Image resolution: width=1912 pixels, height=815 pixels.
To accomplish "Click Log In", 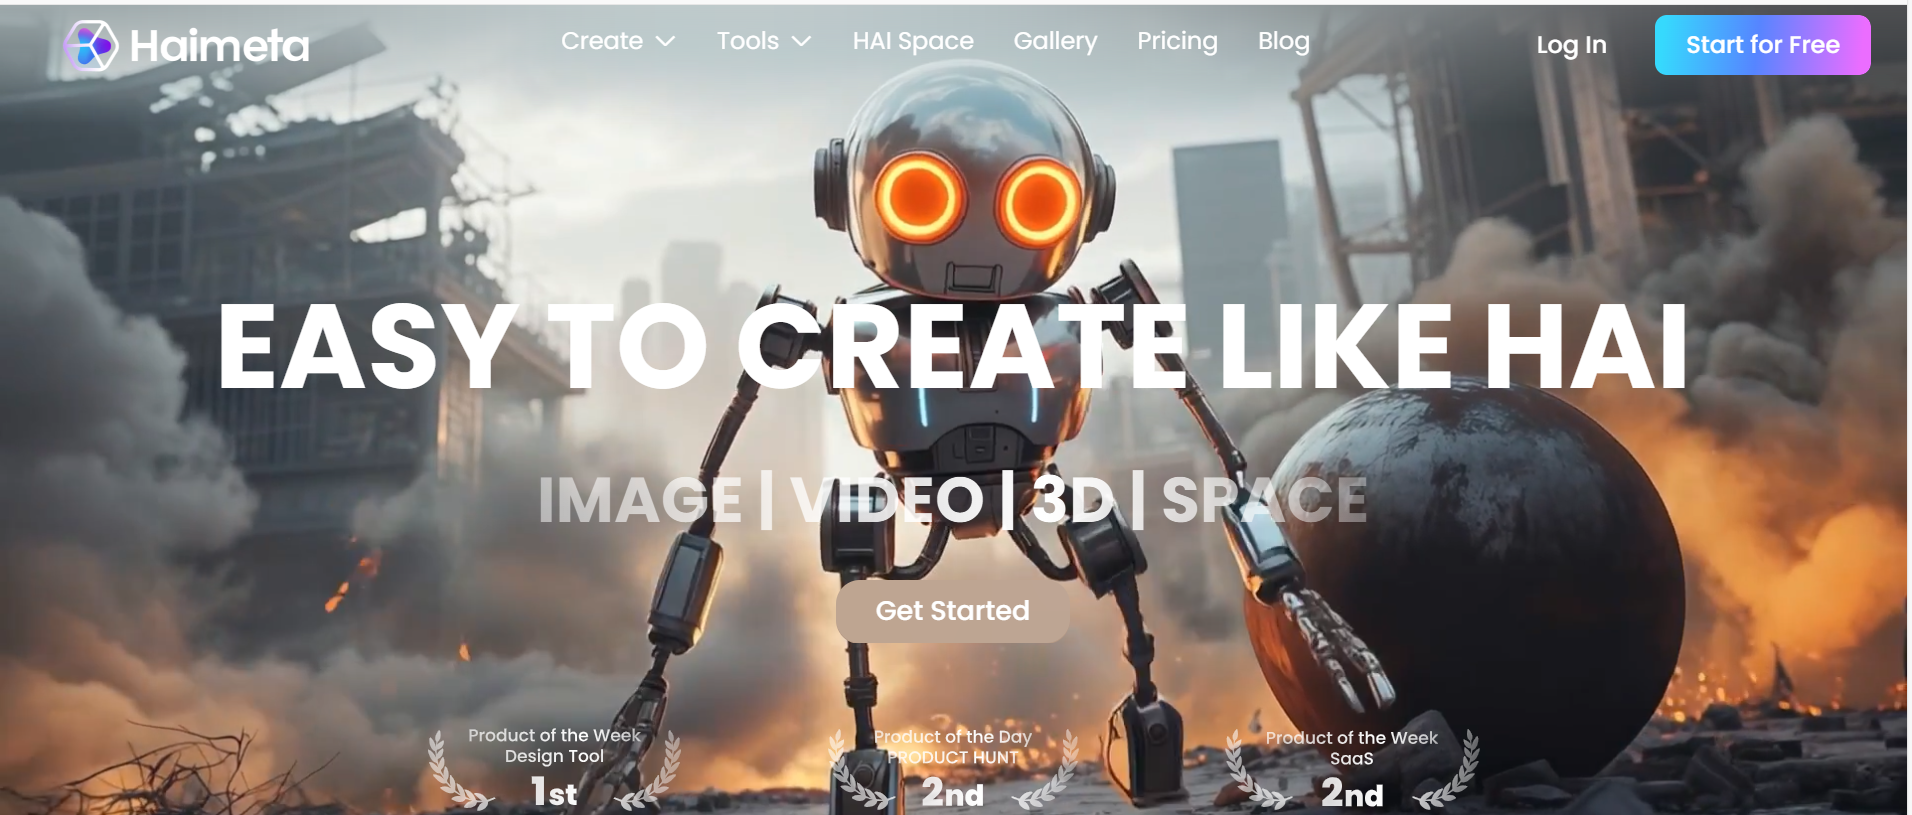I will click(1571, 45).
